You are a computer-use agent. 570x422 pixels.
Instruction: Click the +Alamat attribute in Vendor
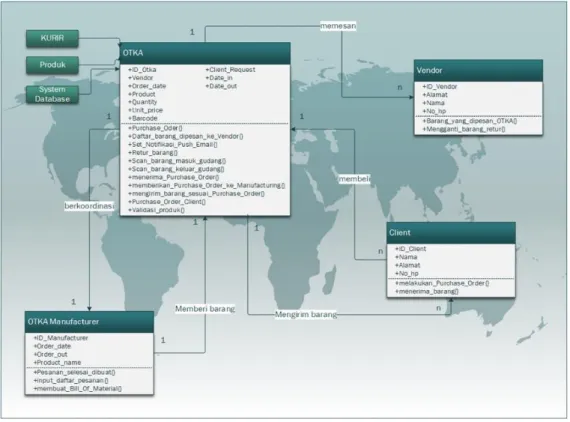(435, 95)
